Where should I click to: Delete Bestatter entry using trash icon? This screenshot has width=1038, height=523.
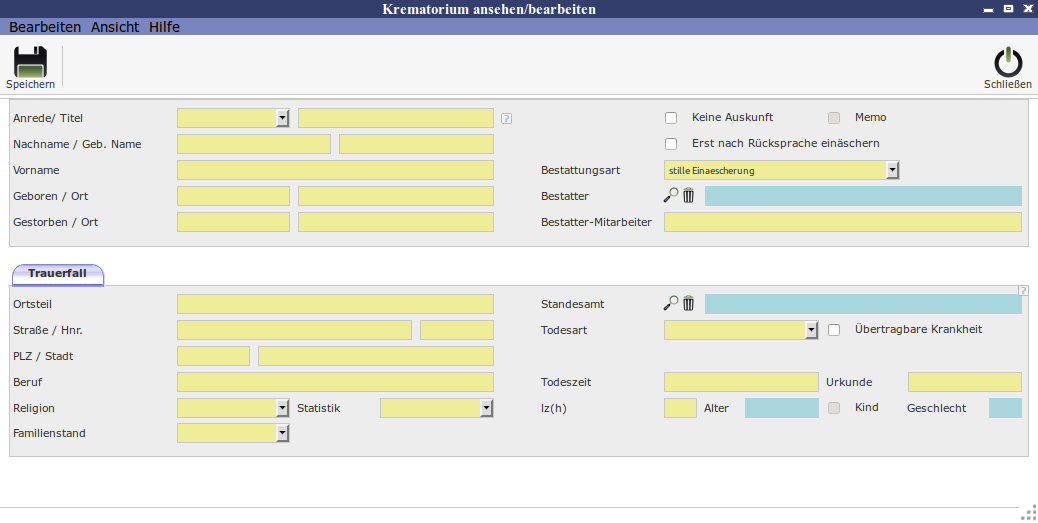(688, 196)
